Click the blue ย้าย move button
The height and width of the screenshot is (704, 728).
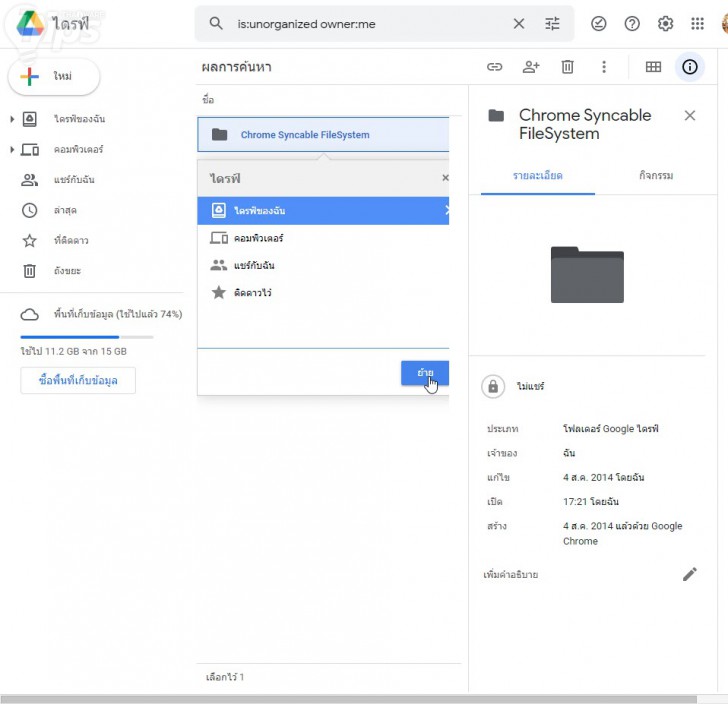point(425,373)
